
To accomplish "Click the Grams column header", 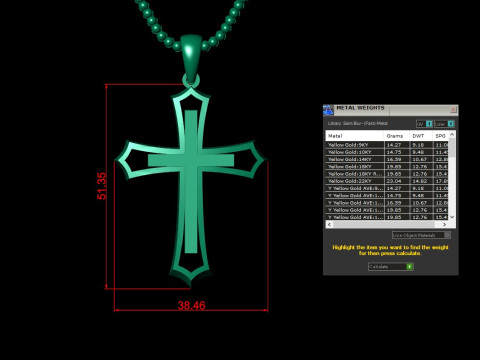I will point(397,136).
